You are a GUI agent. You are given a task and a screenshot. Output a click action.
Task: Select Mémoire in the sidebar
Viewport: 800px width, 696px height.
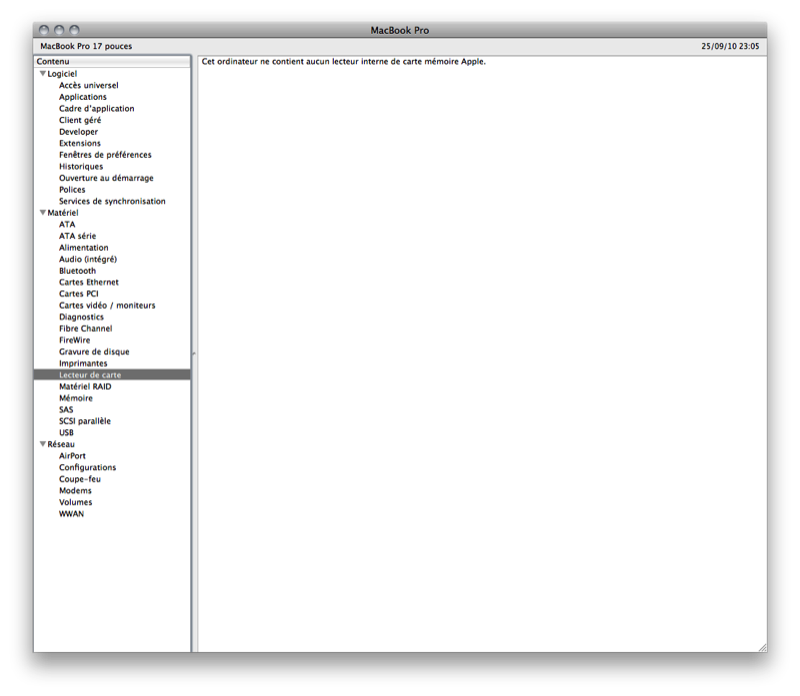75,398
